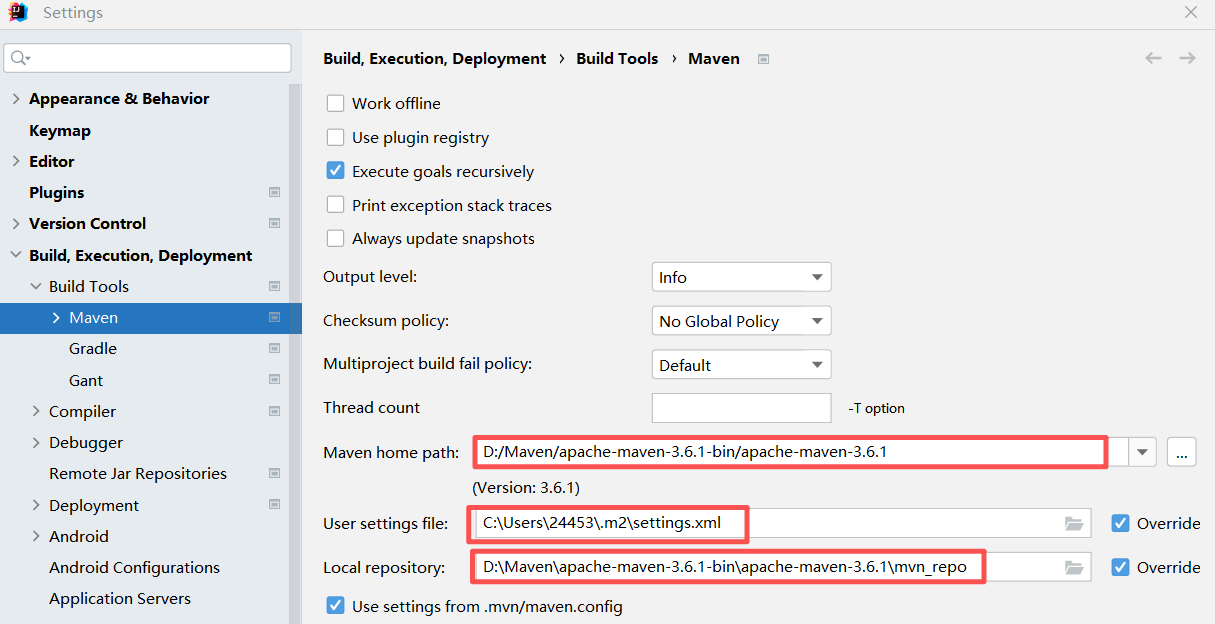This screenshot has height=624, width=1215.
Task: Expand the Deployment node
Action: (x=35, y=505)
